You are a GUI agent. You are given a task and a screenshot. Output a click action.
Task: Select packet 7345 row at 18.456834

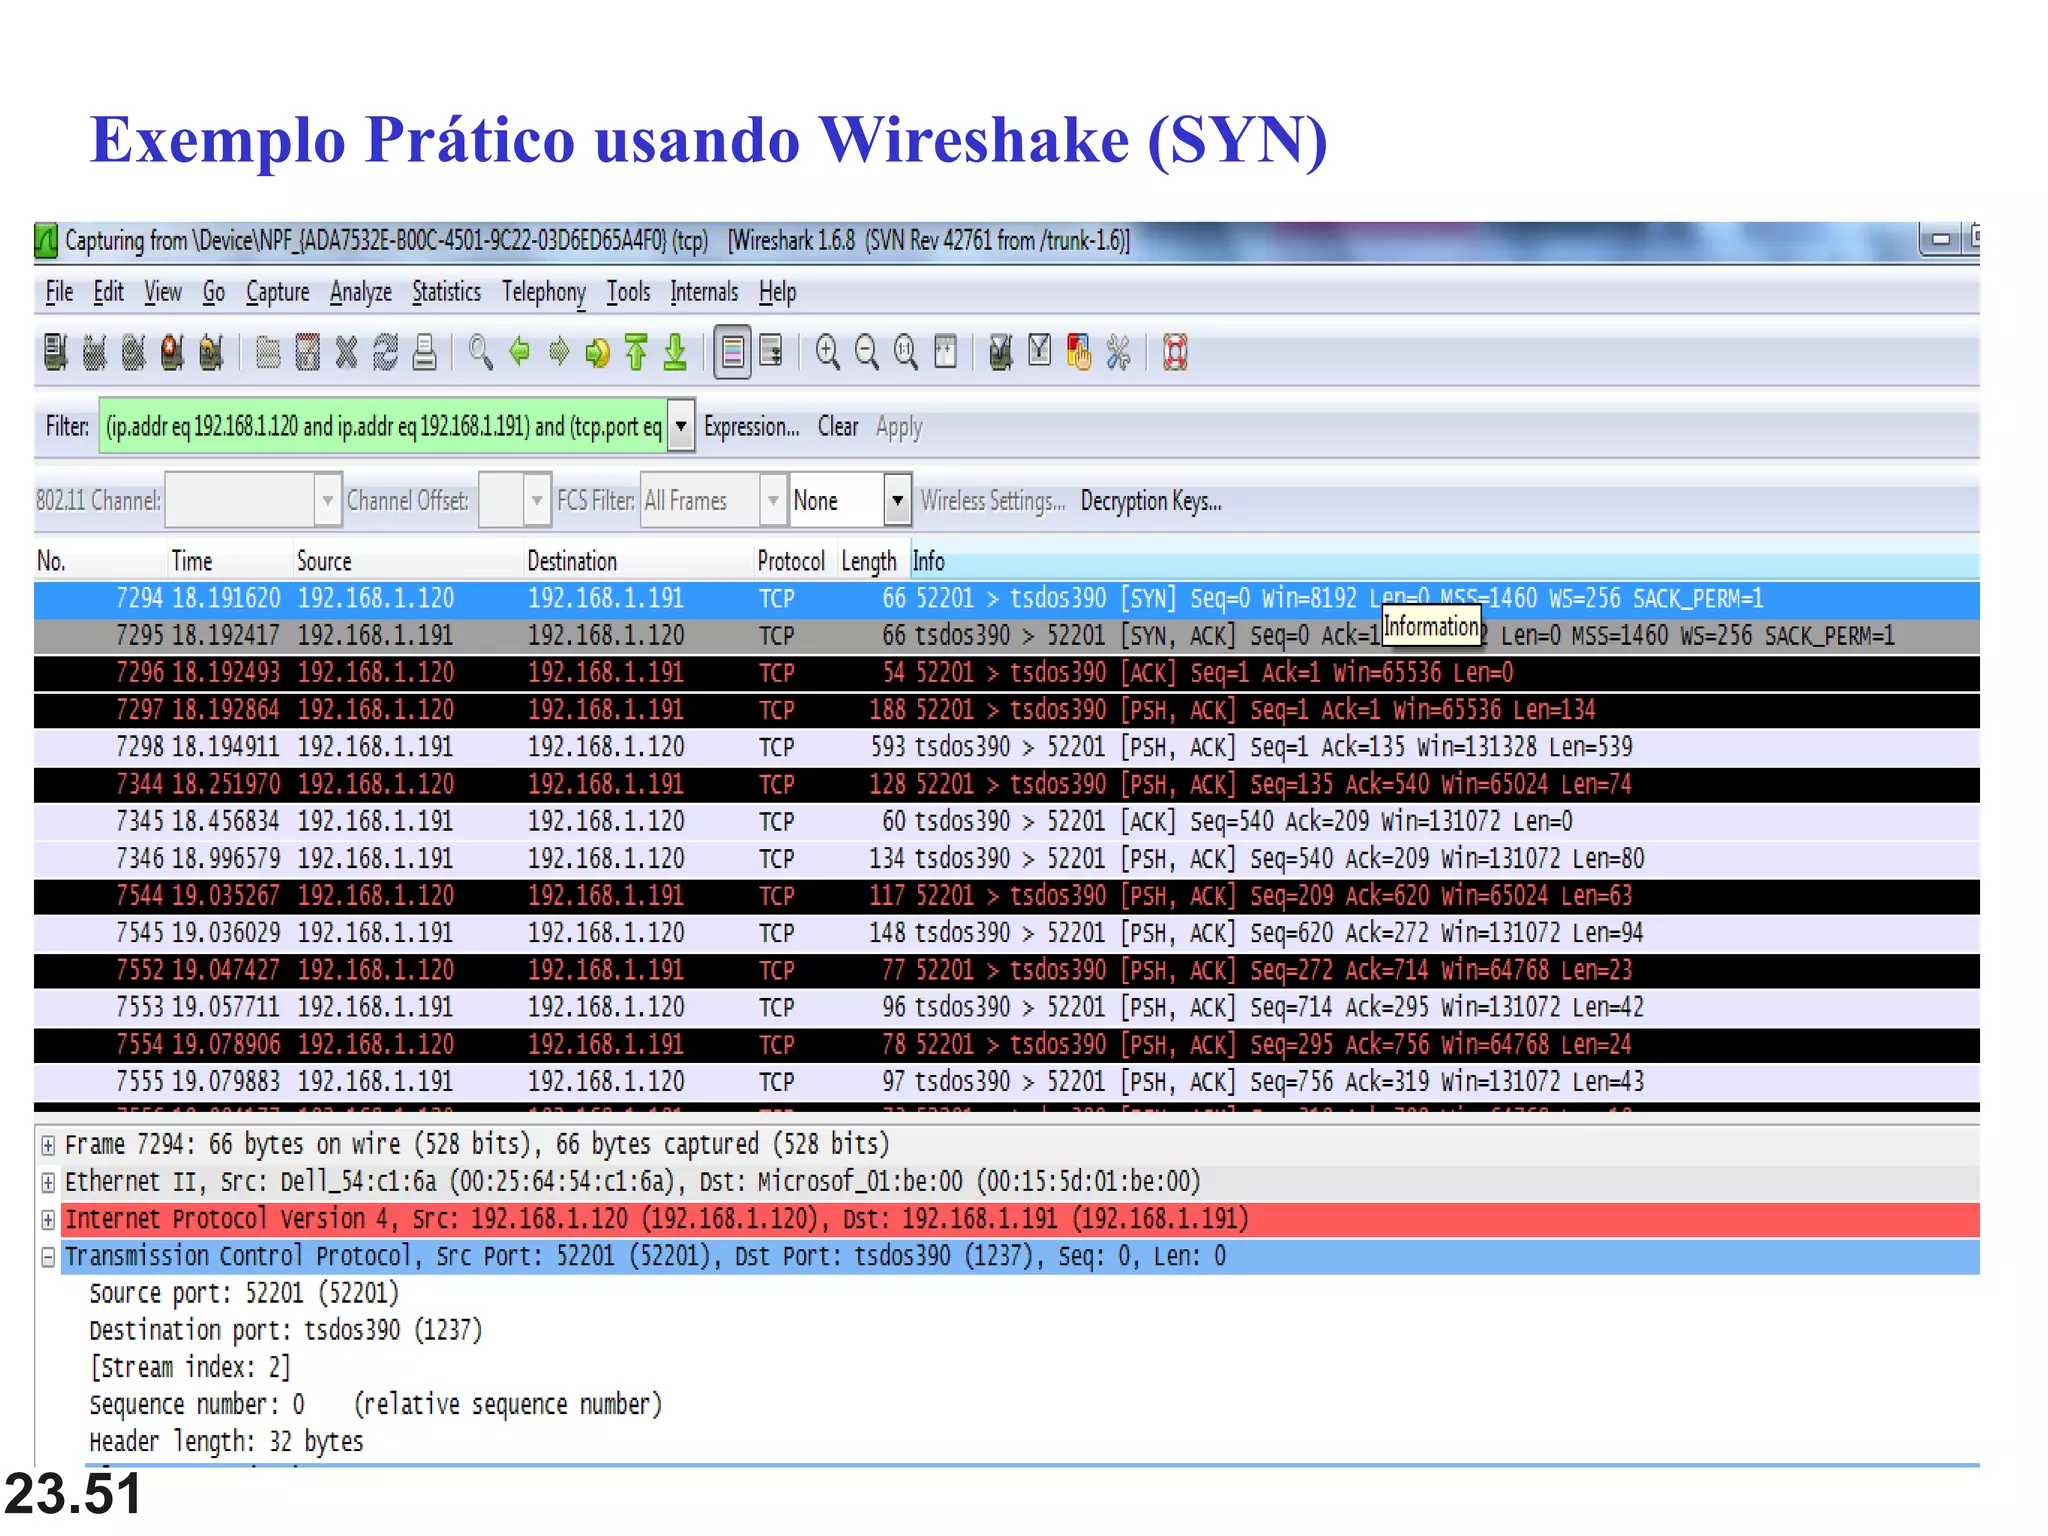pos(1007,822)
